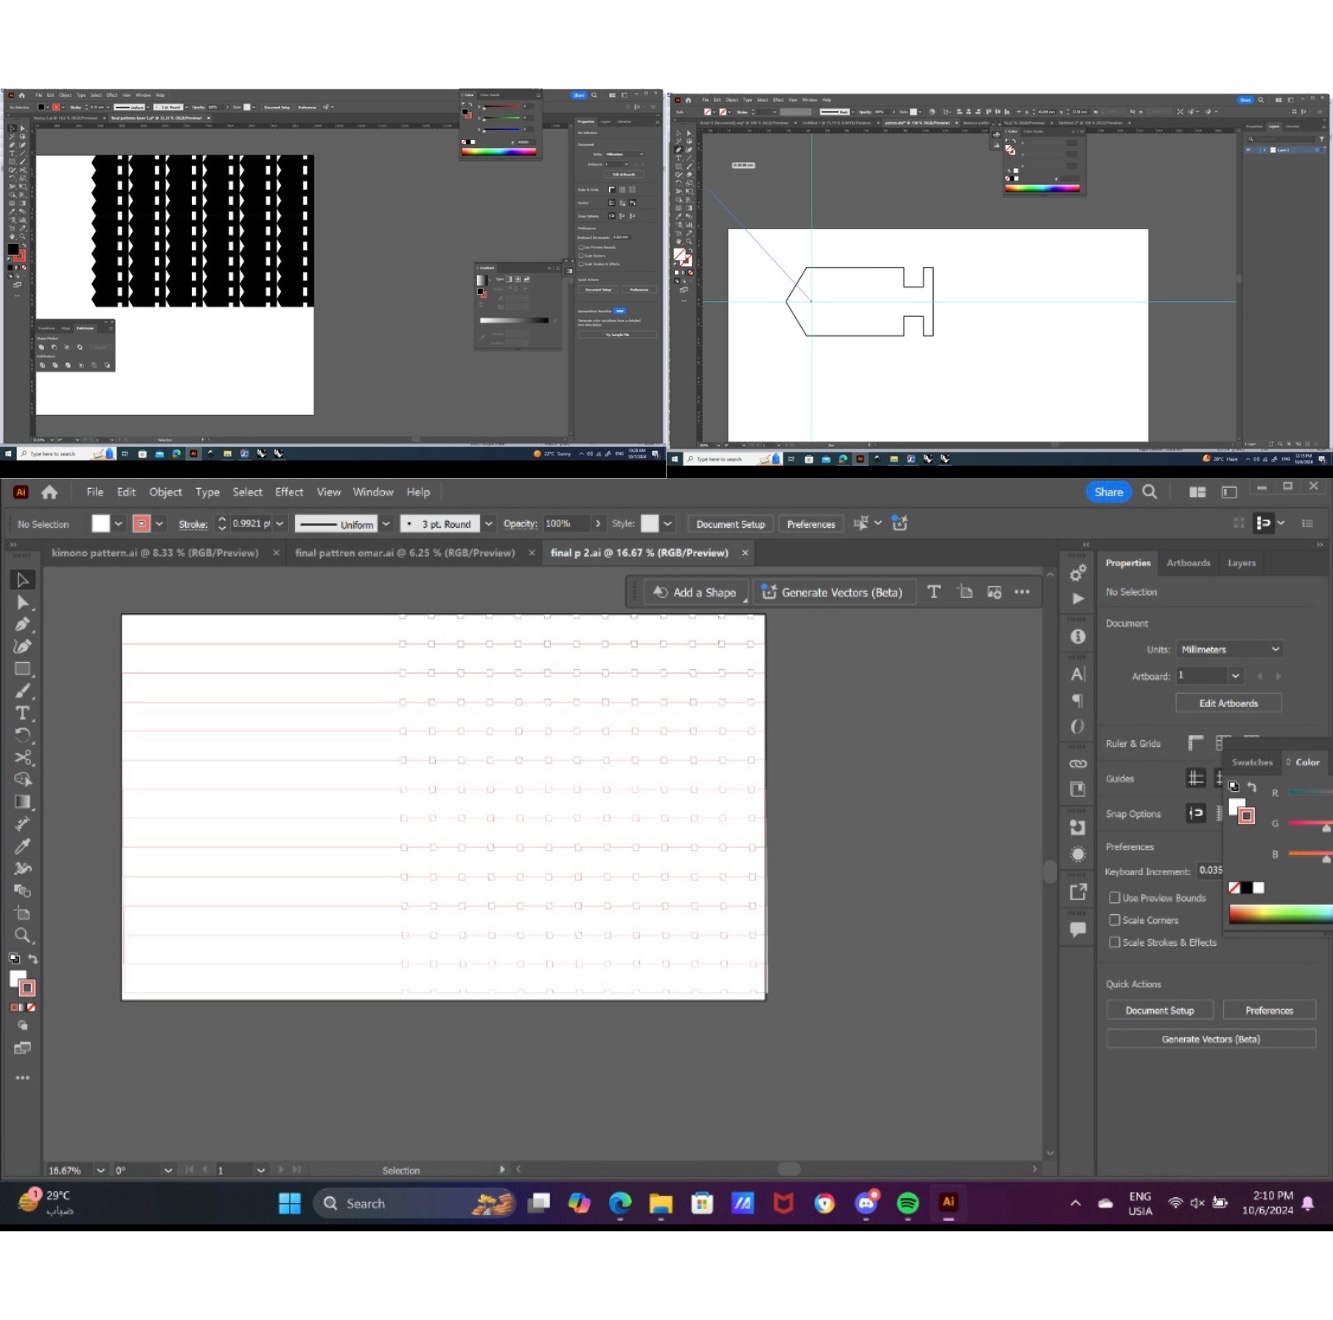Image resolution: width=1333 pixels, height=1320 pixels.
Task: Click the Arrange Documents icon
Action: click(1197, 492)
